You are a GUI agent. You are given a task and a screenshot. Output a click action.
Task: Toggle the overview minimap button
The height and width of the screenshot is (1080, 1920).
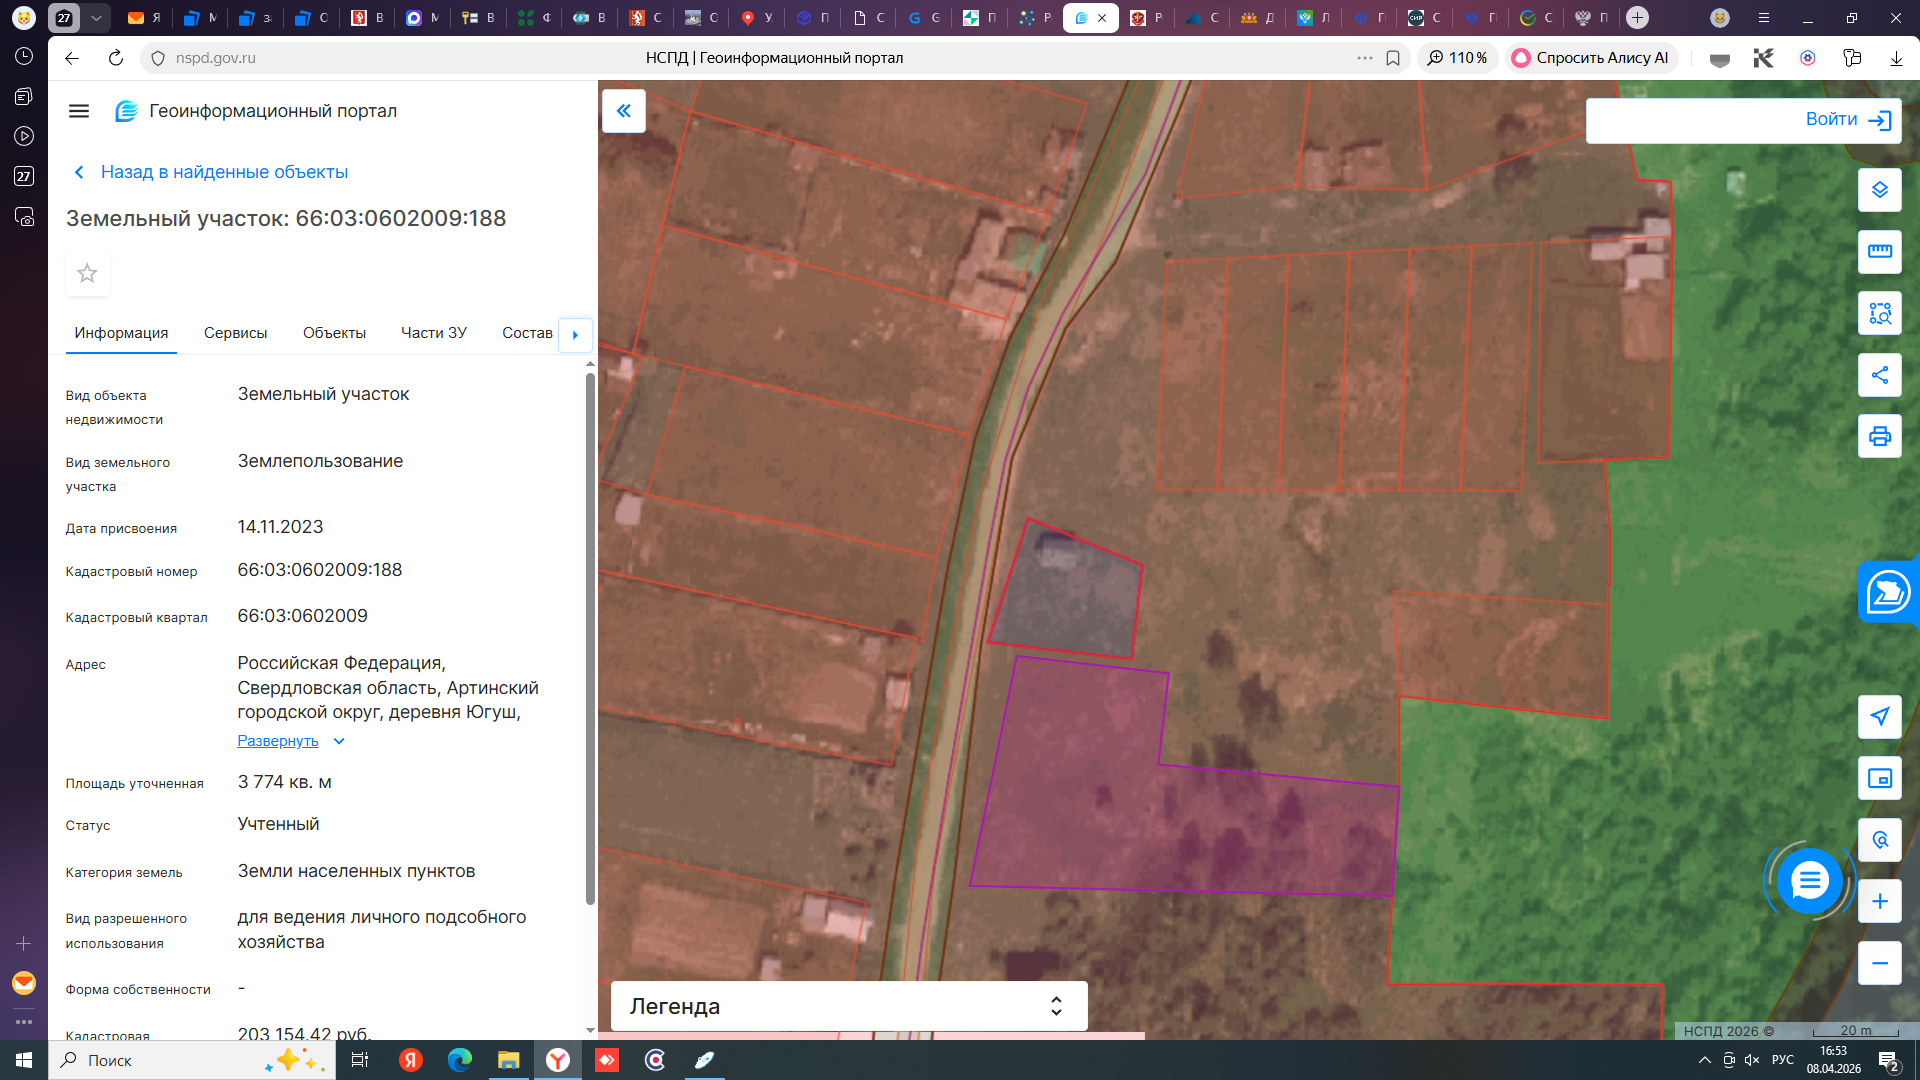(x=1879, y=778)
